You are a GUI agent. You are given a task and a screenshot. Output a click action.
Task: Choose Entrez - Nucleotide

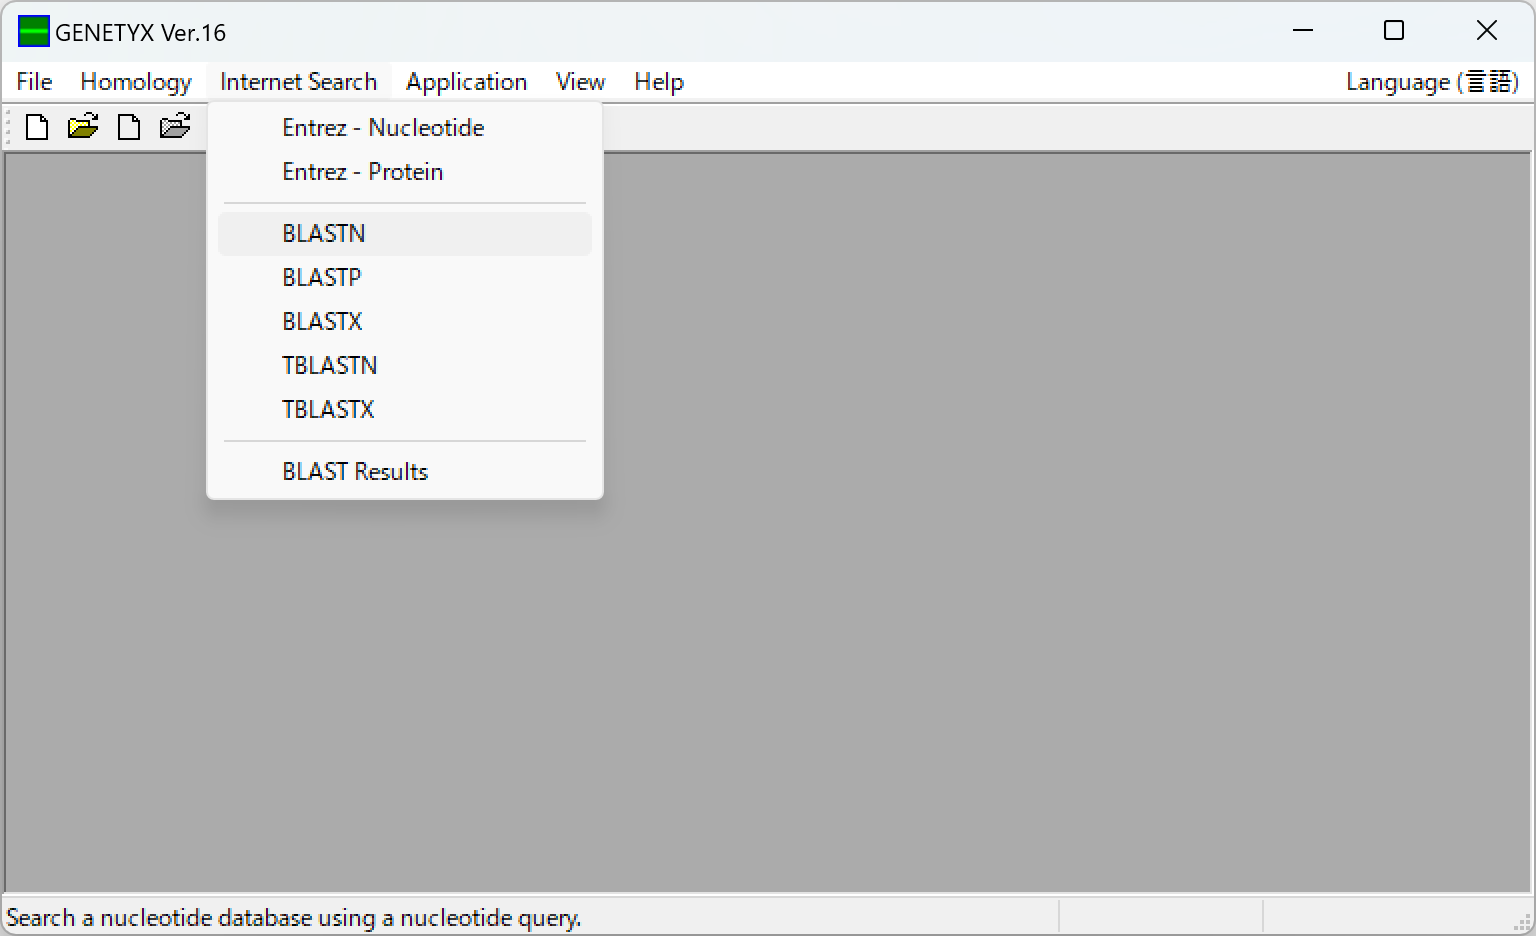(405, 128)
